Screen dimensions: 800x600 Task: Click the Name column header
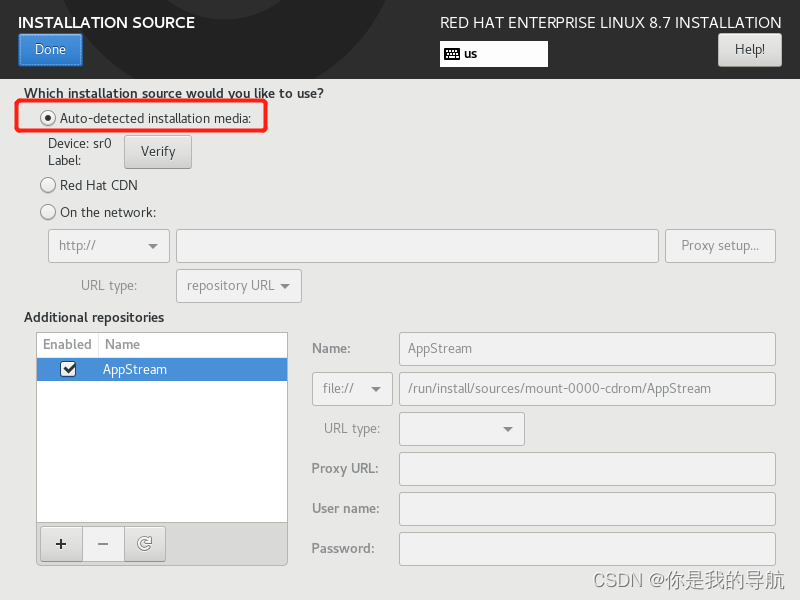pyautogui.click(x=192, y=344)
